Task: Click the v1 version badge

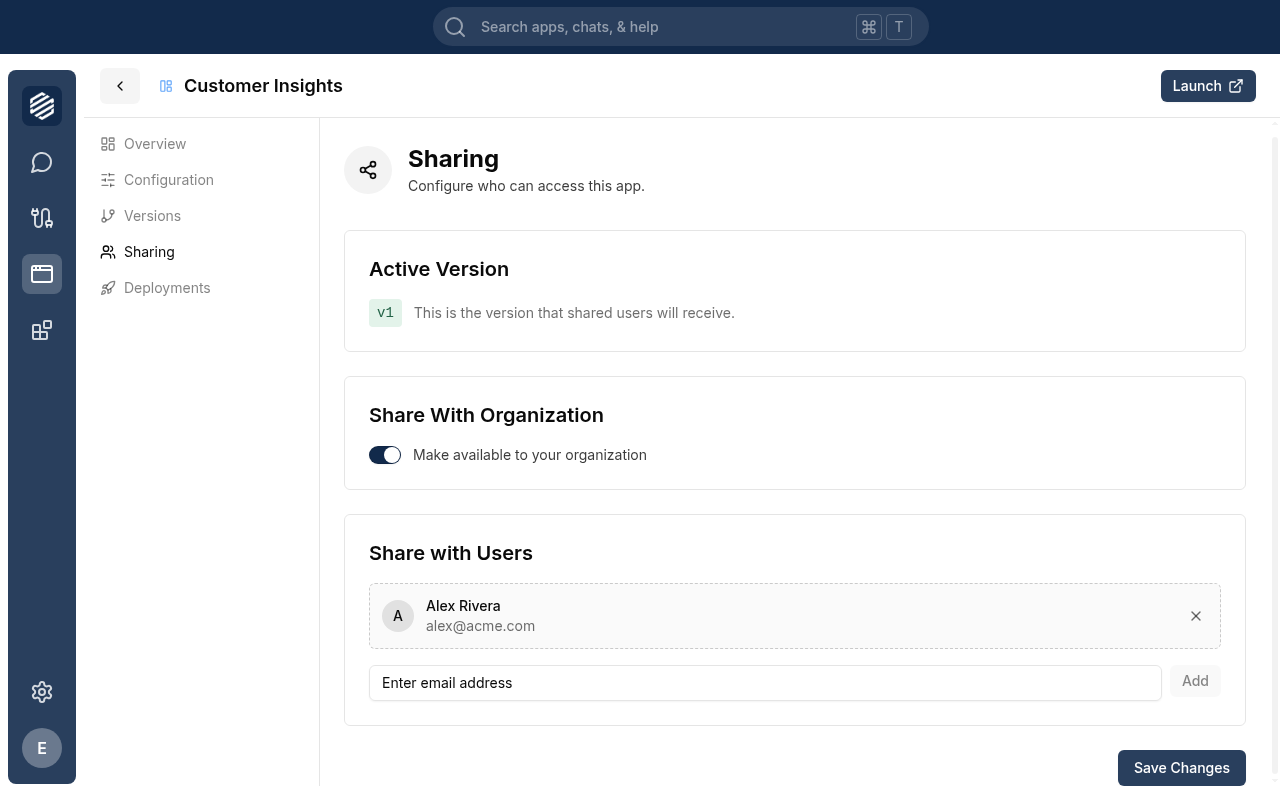Action: (x=385, y=313)
